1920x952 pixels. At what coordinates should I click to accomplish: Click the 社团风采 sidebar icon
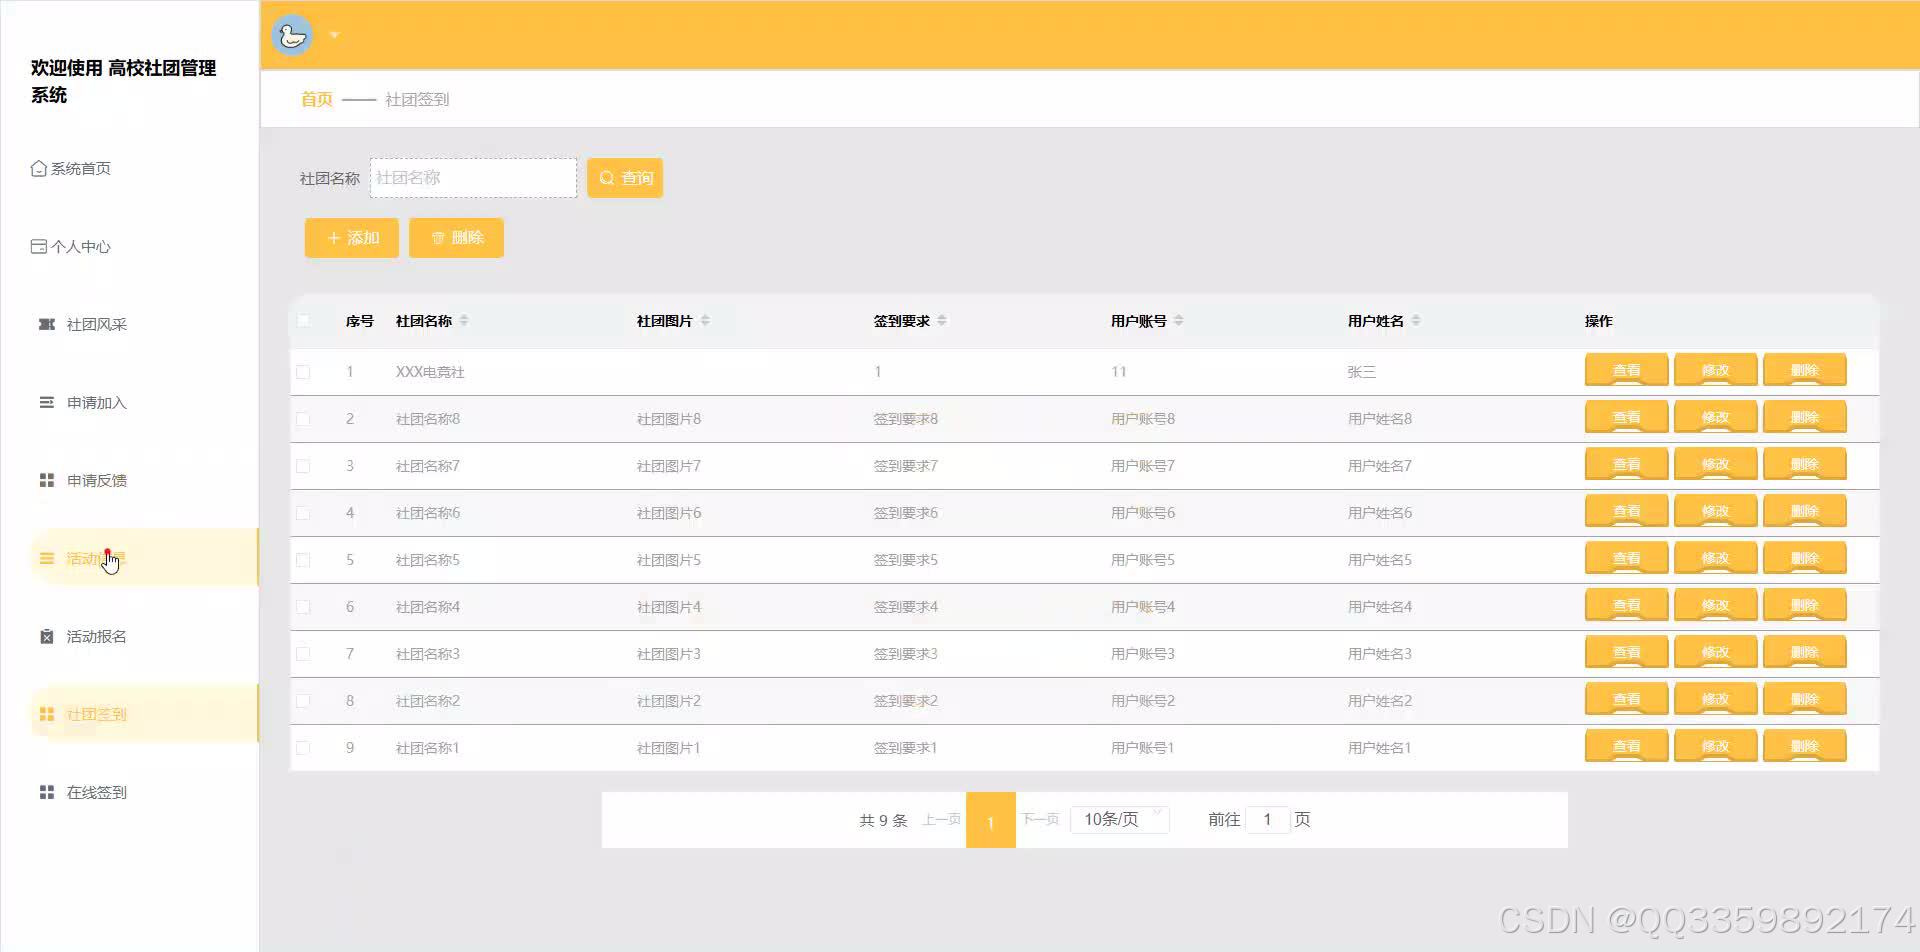coord(46,324)
